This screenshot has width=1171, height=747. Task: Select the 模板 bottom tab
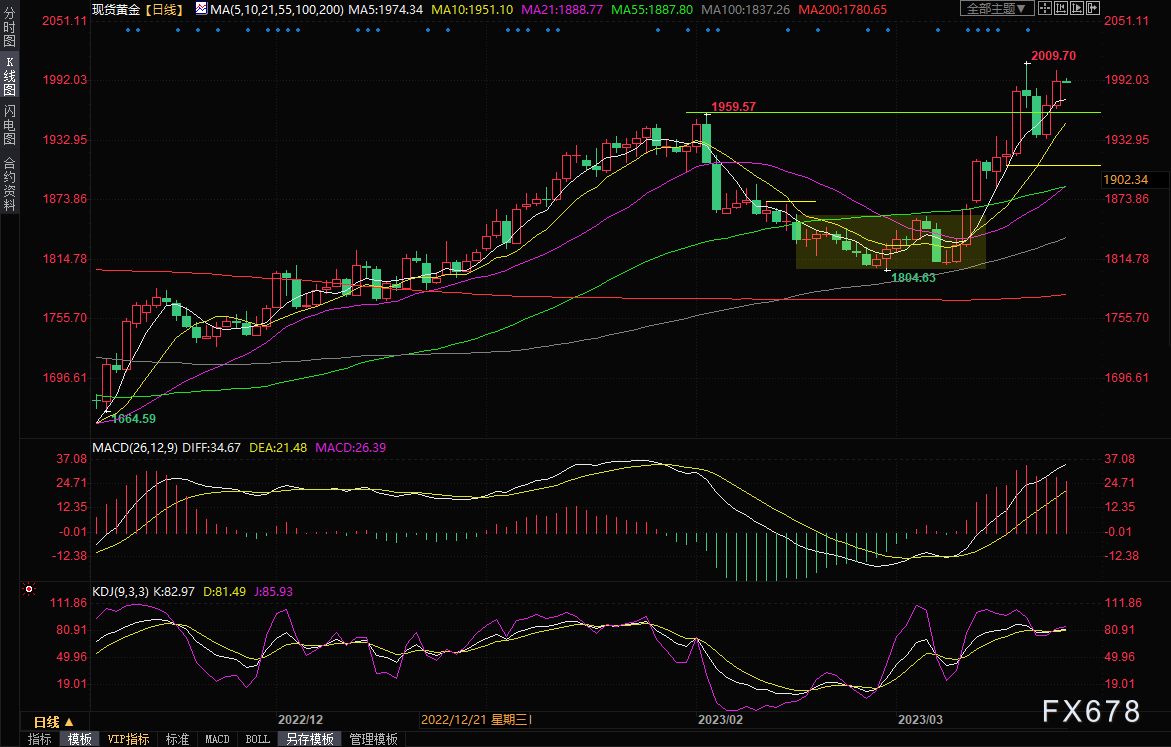click(x=80, y=739)
